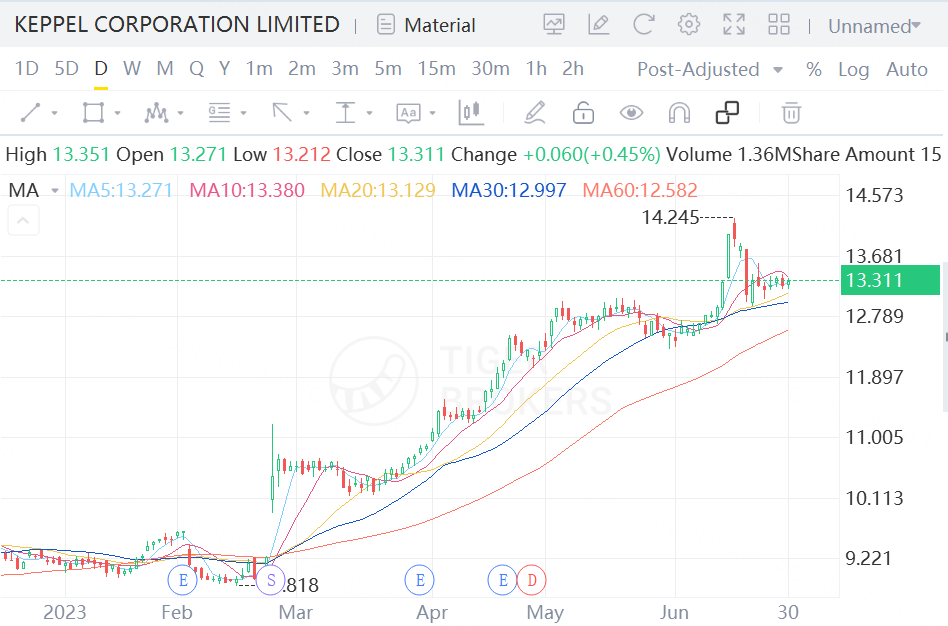Switch to the 5D timeframe tab
Screen dimensions: 948x626
(67, 69)
